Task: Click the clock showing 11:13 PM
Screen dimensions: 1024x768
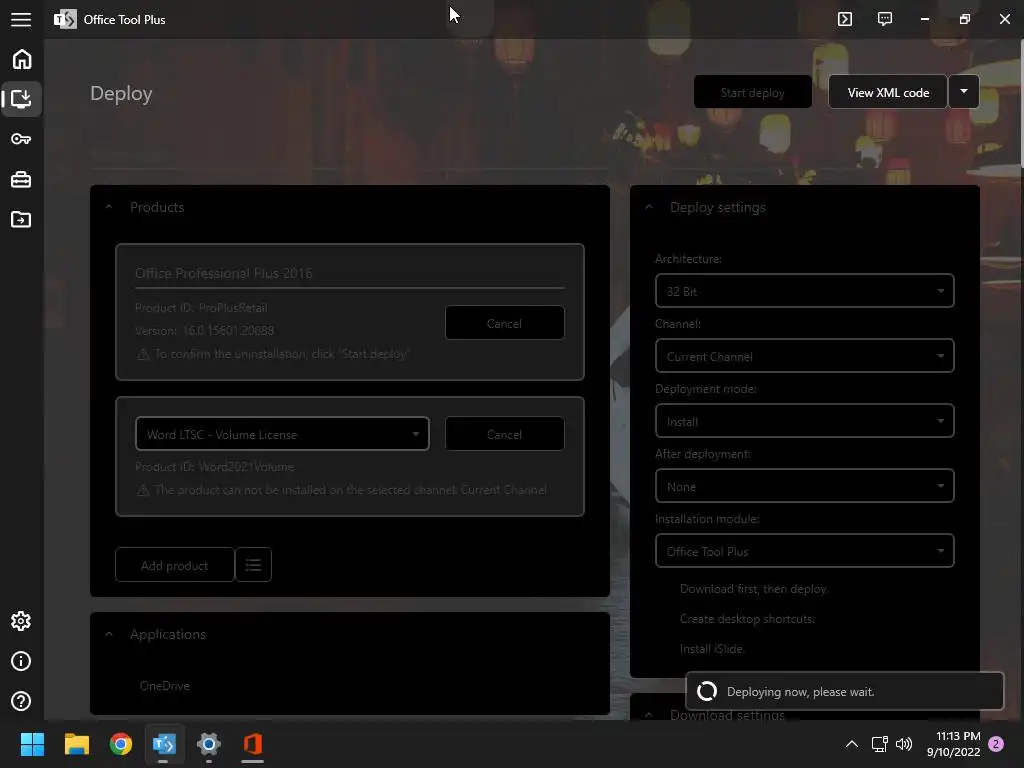Action: point(958,736)
